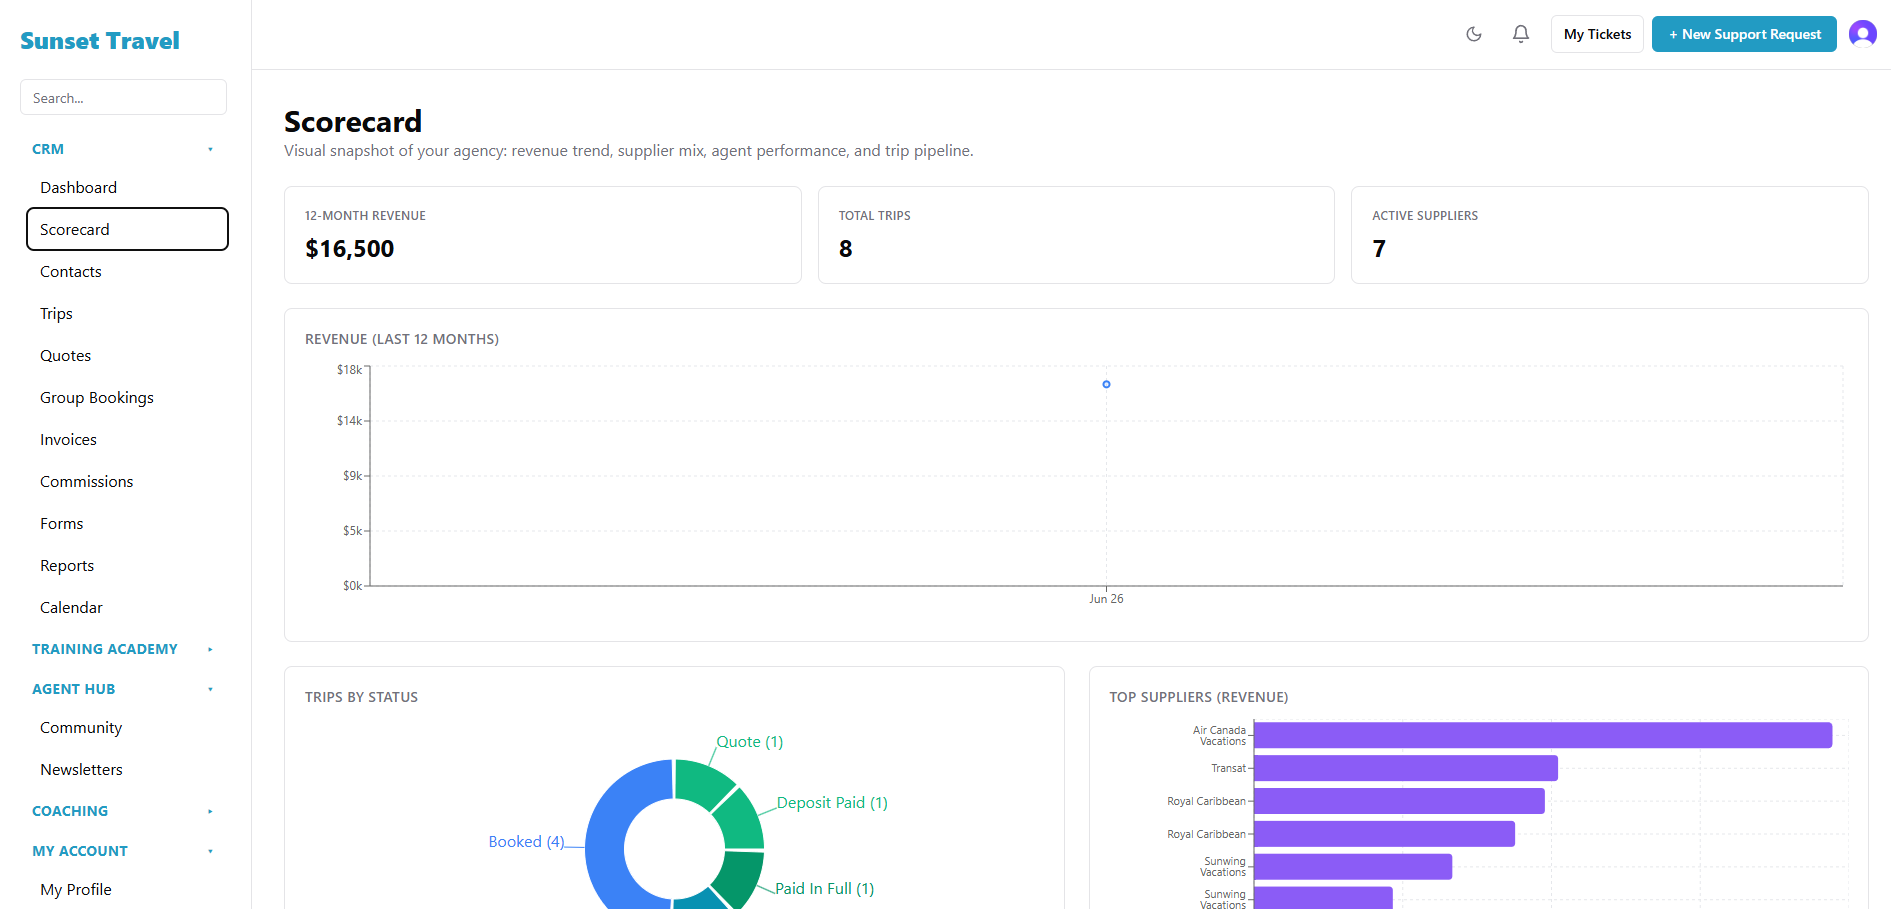Expand the Training Academy section
The height and width of the screenshot is (909, 1891).
(x=123, y=649)
